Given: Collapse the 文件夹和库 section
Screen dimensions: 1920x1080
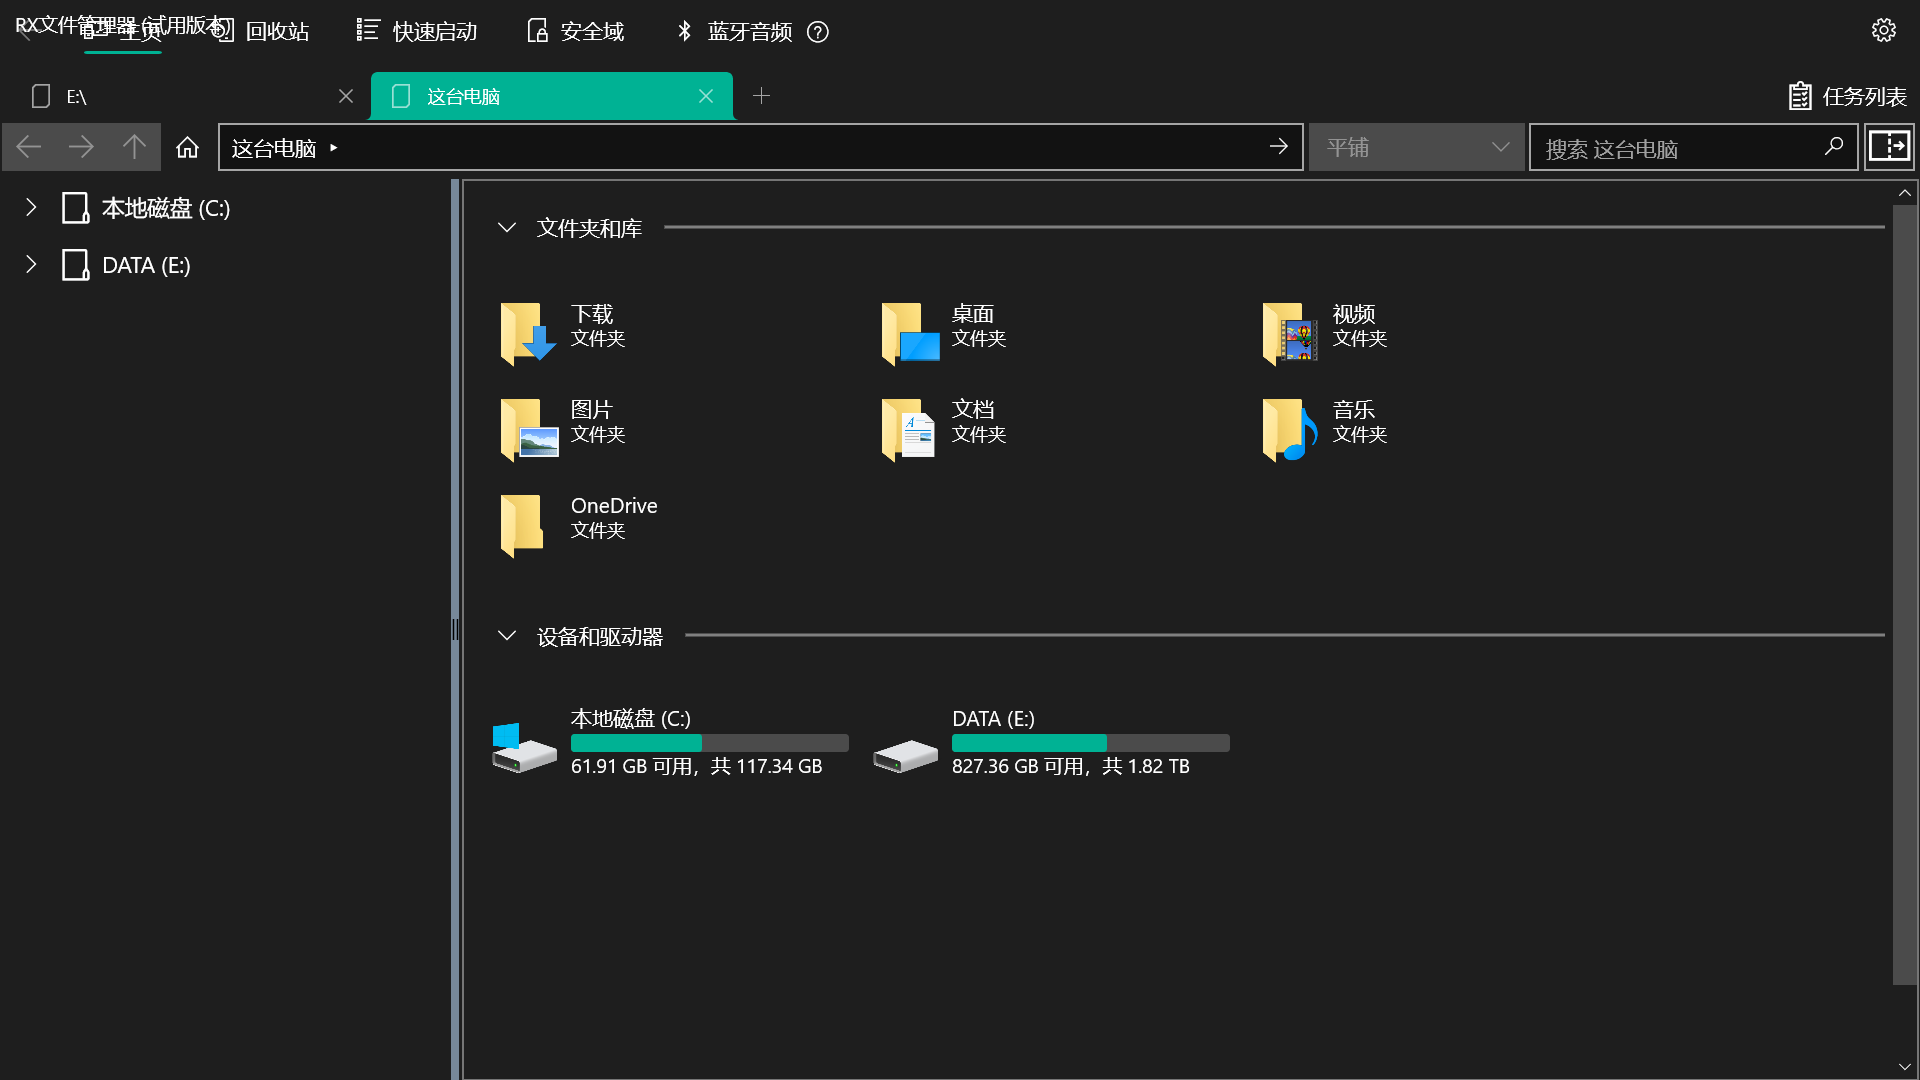Looking at the screenshot, I should [507, 228].
